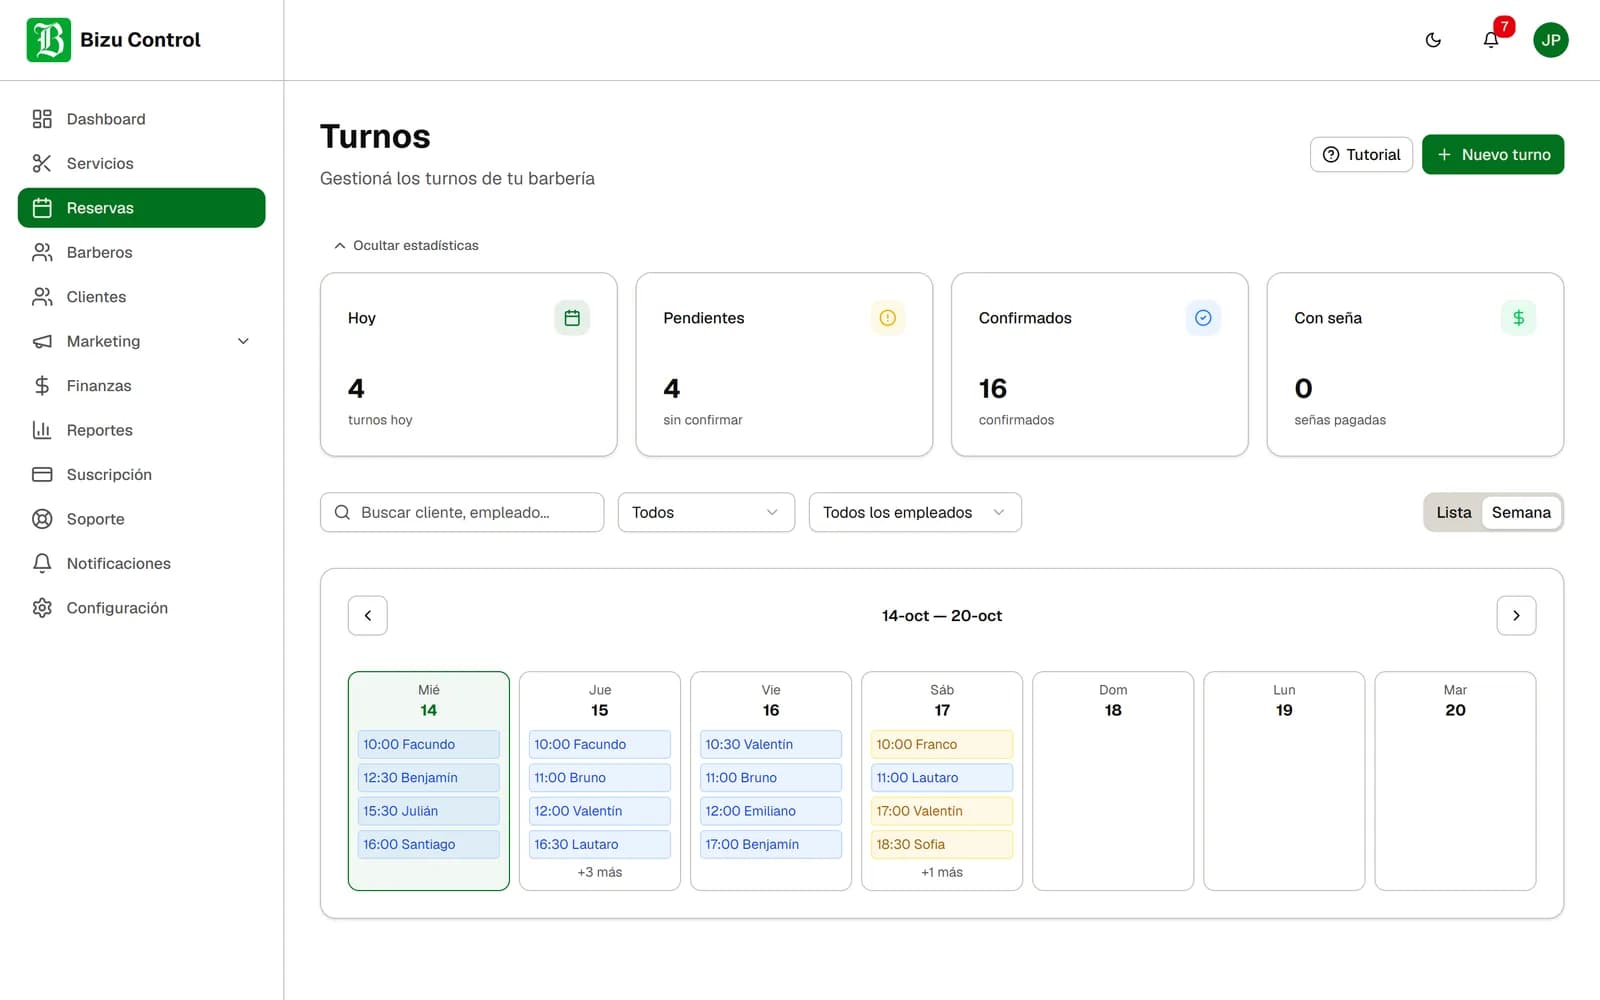Screen dimensions: 1600x1000
Task: Click the Configuración gear icon
Action: [x=42, y=608]
